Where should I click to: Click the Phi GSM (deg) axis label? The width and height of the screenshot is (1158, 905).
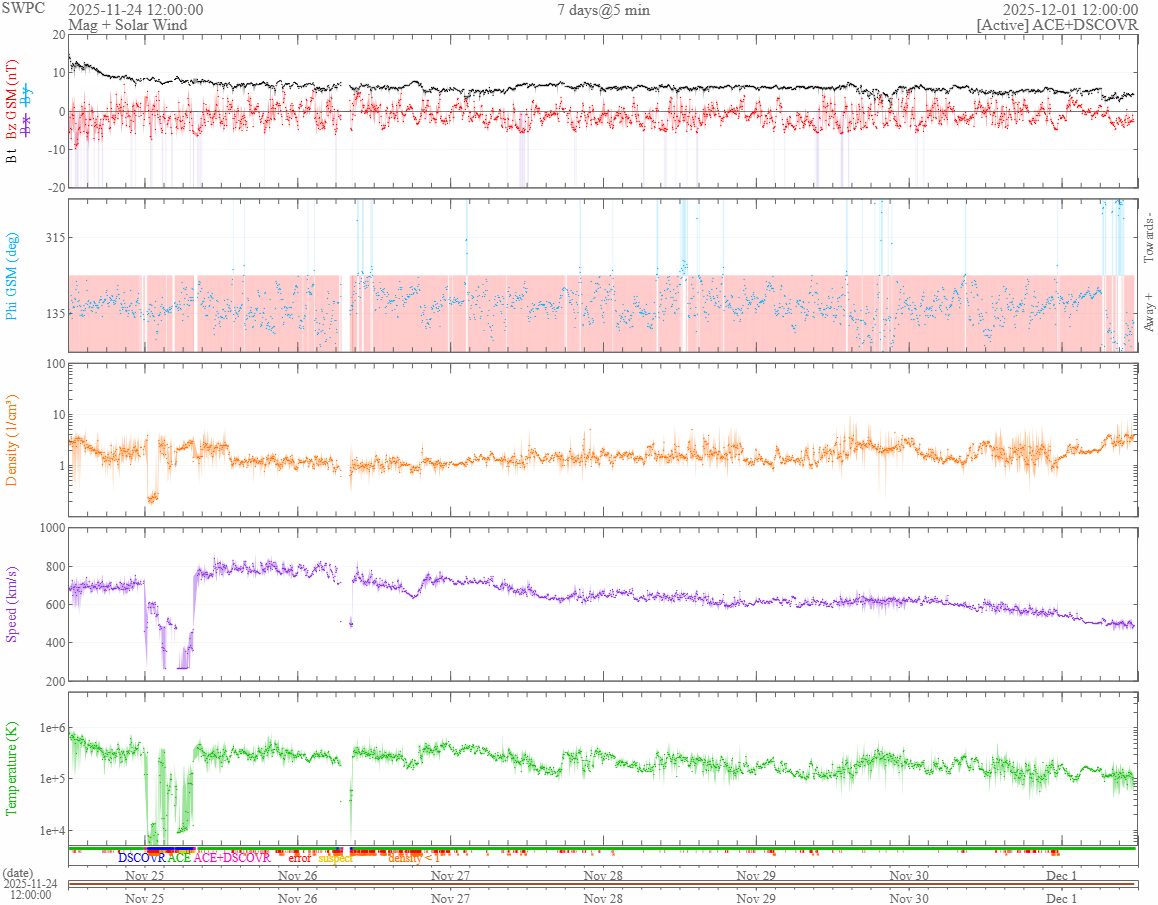coord(12,276)
